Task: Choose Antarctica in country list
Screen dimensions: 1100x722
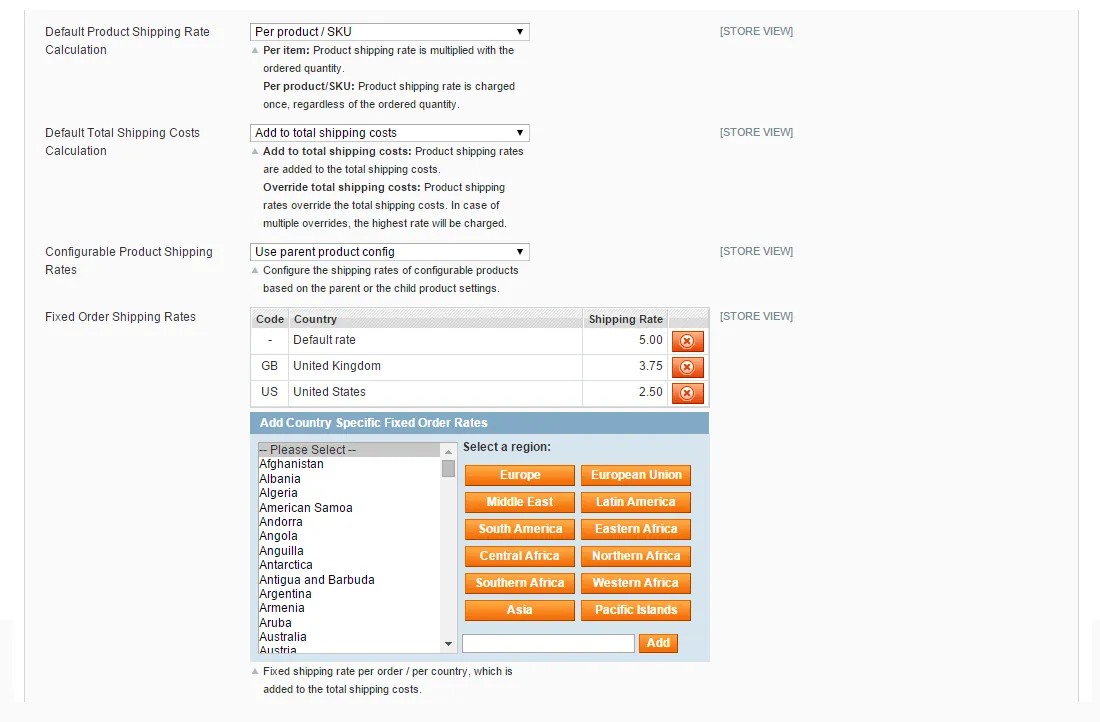Action: point(349,565)
